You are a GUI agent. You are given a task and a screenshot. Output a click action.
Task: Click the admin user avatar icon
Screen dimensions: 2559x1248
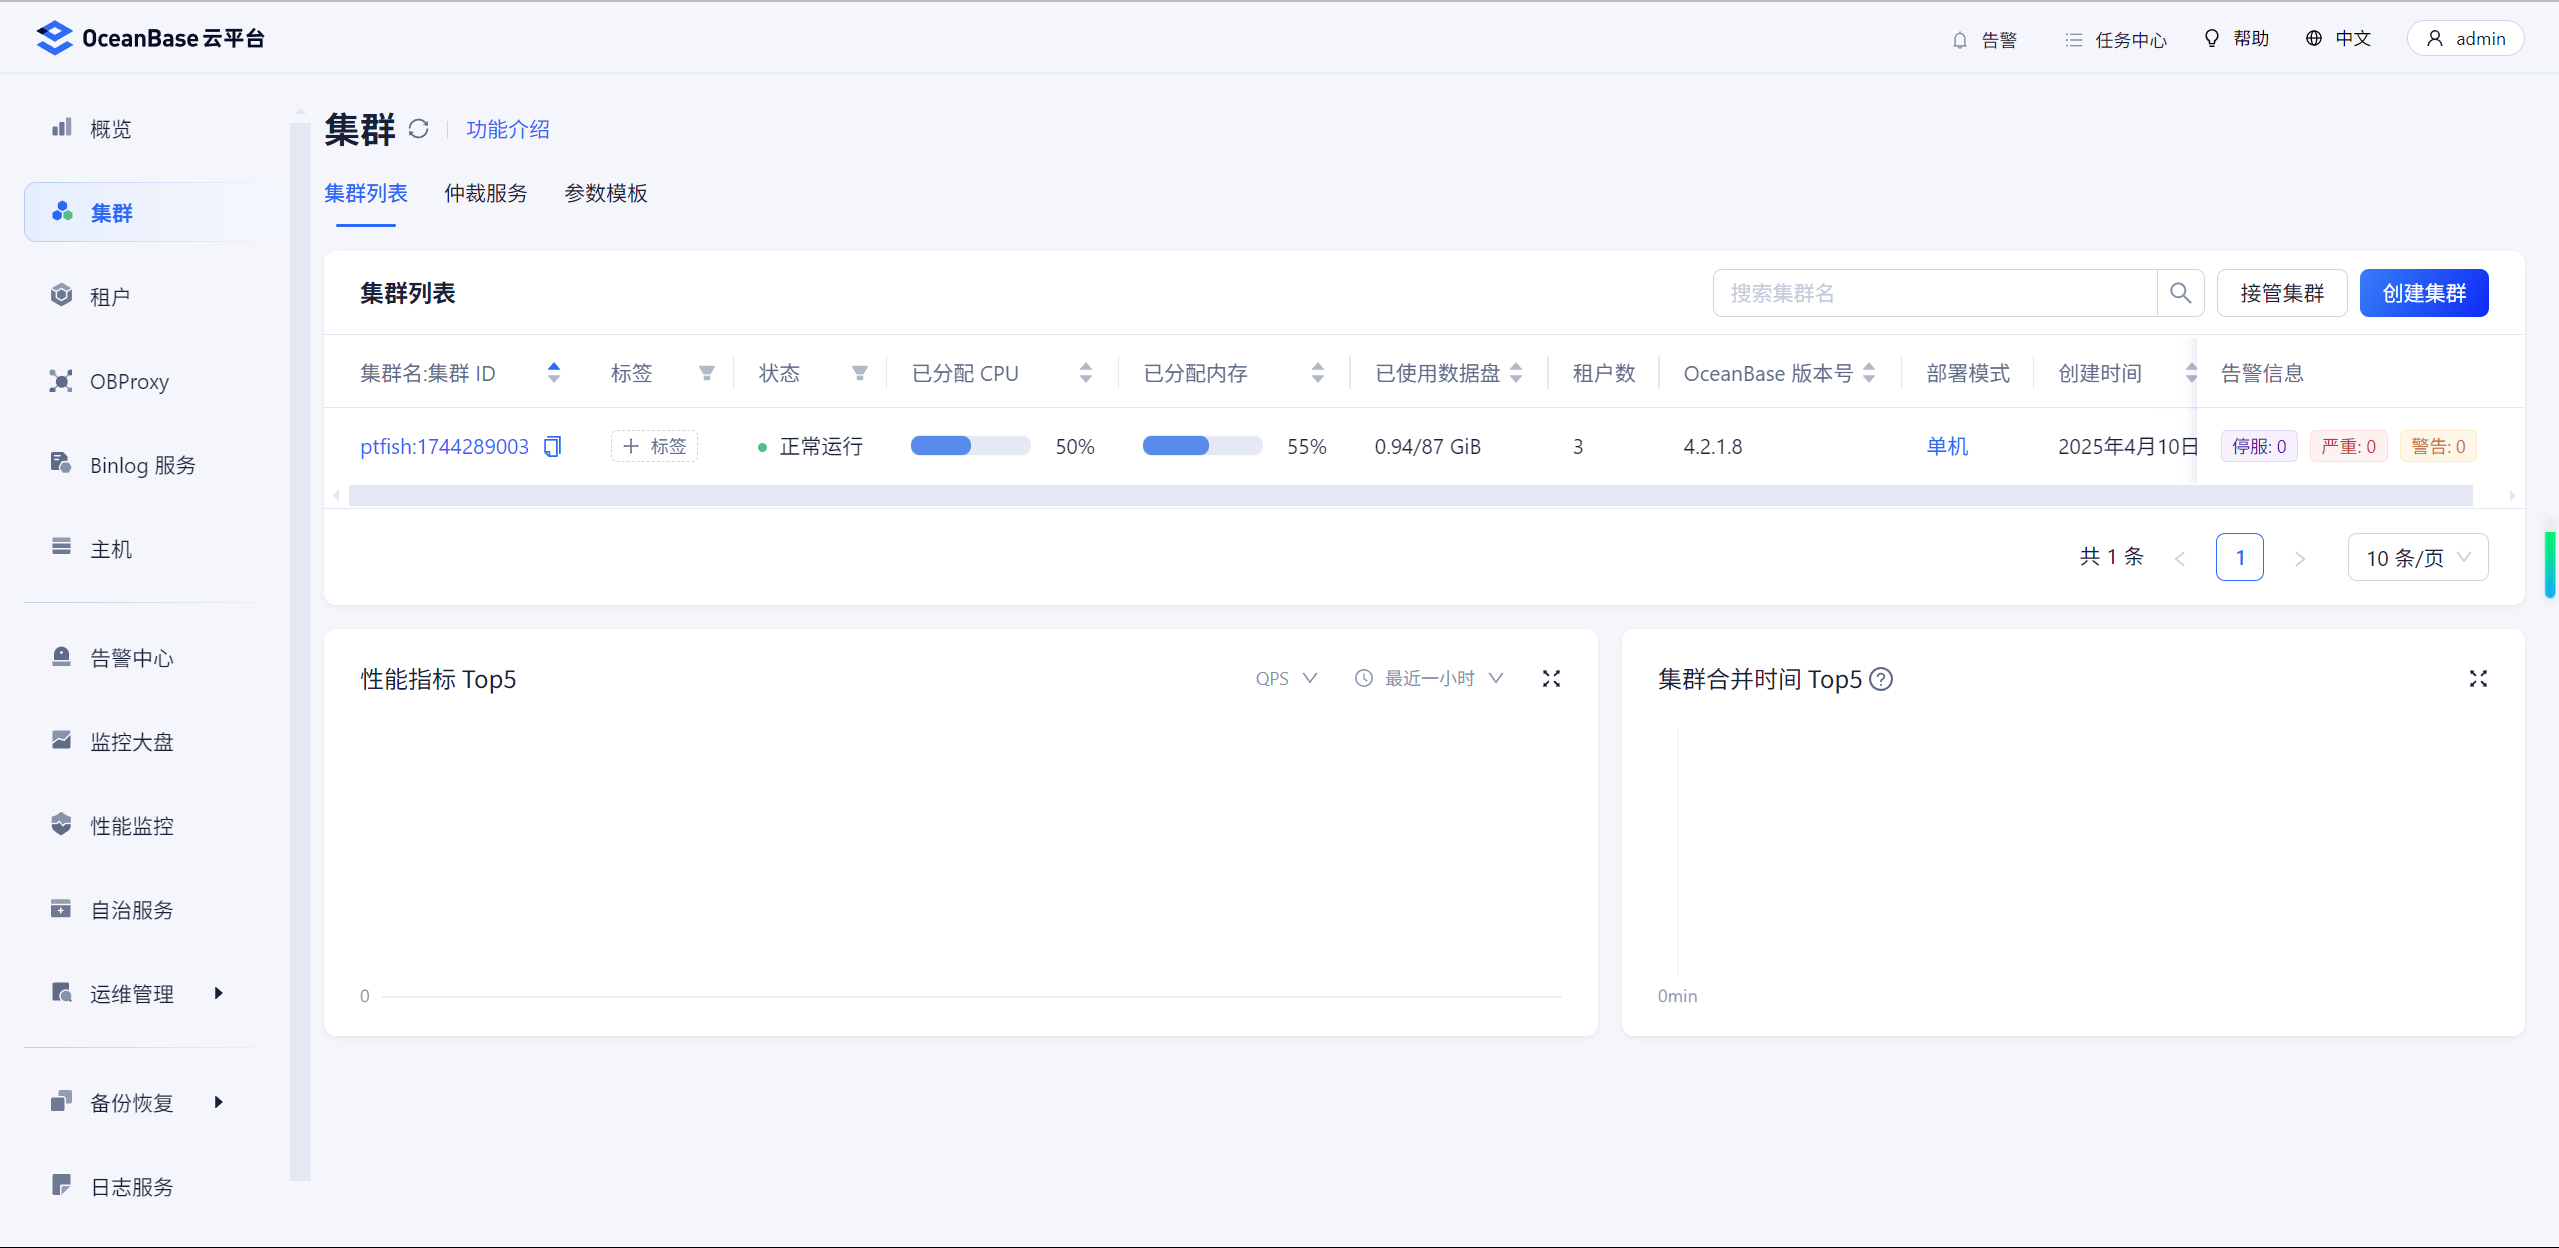2436,38
